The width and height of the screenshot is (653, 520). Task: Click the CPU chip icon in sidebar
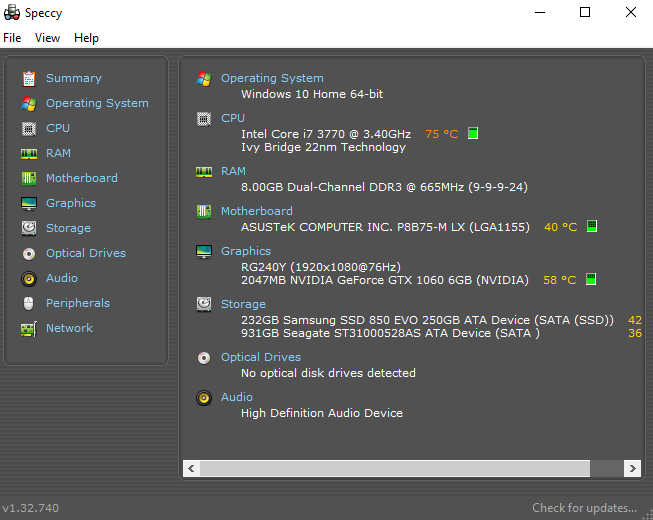pos(29,129)
